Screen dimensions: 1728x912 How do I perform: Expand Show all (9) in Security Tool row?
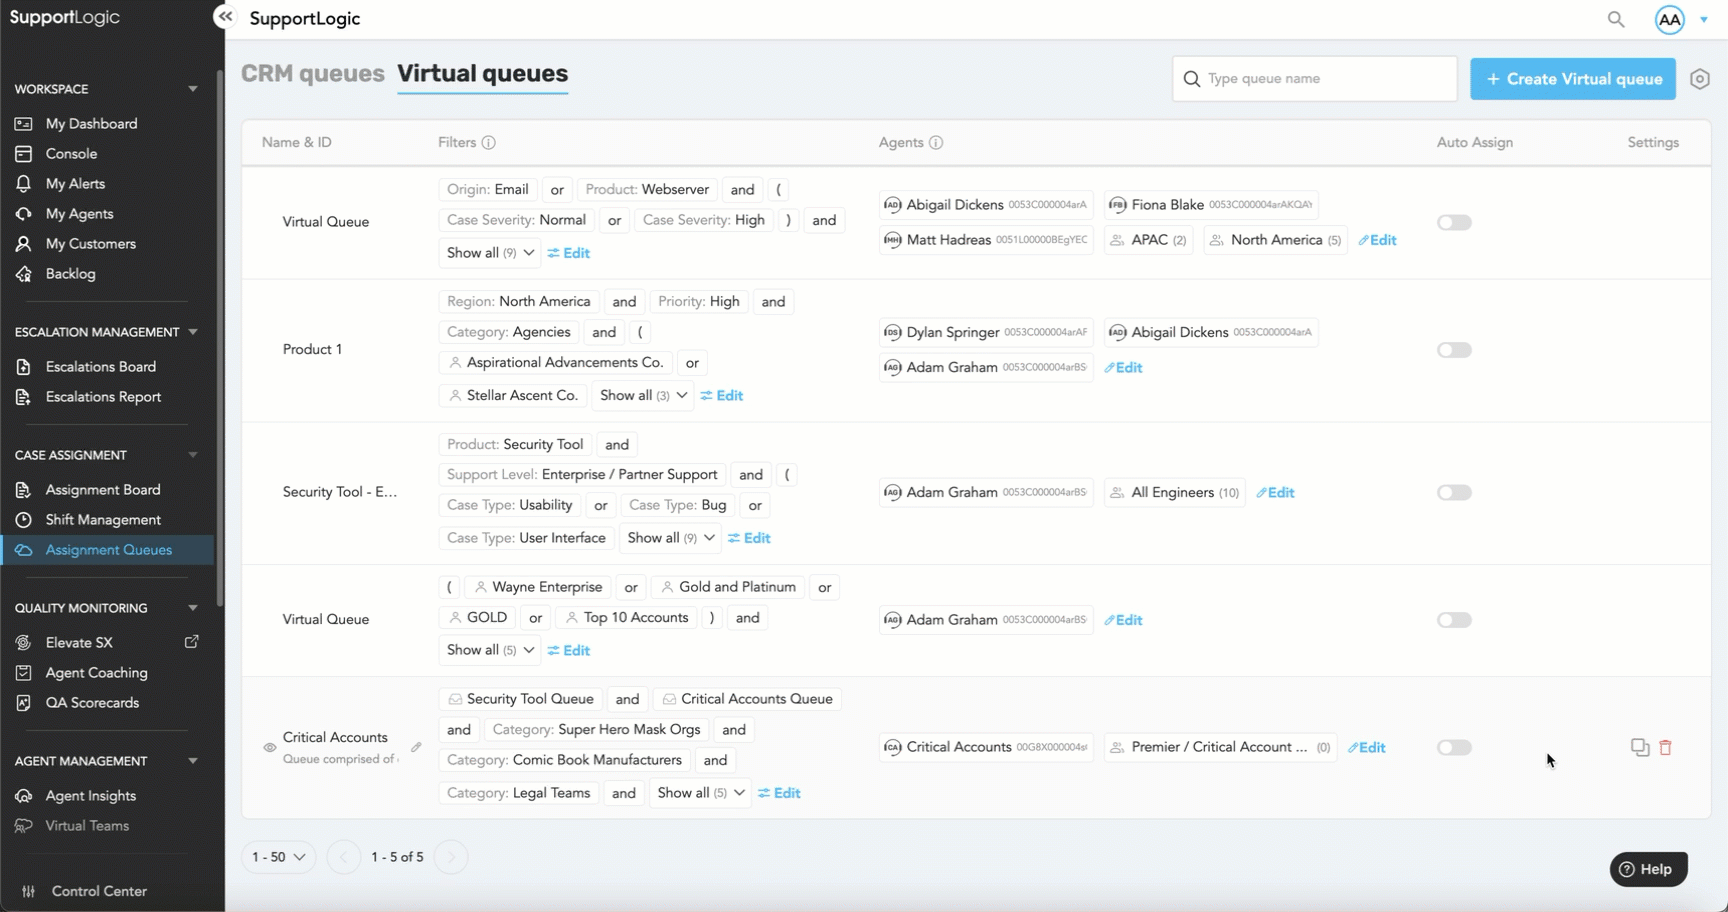coord(670,538)
